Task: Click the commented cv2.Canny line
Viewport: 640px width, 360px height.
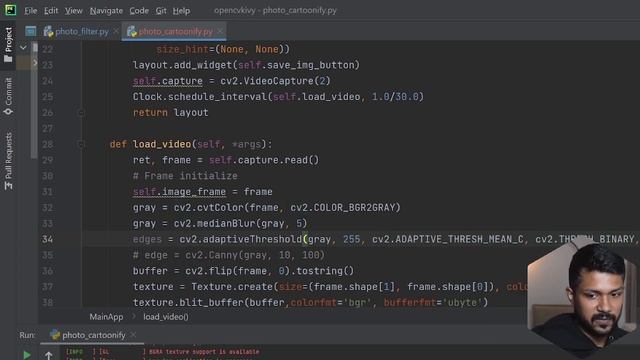Action: pos(229,256)
